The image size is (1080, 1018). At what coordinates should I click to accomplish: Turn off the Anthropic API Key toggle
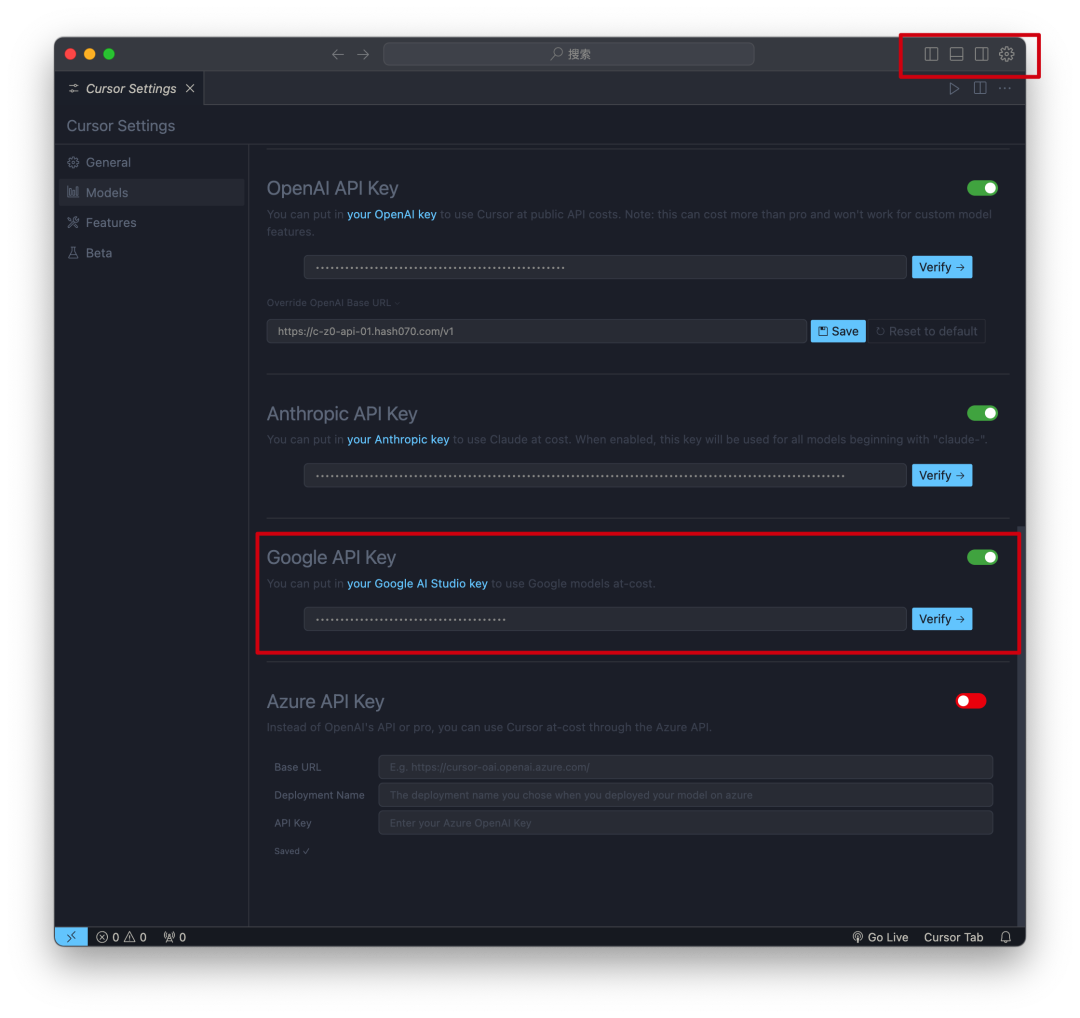982,413
